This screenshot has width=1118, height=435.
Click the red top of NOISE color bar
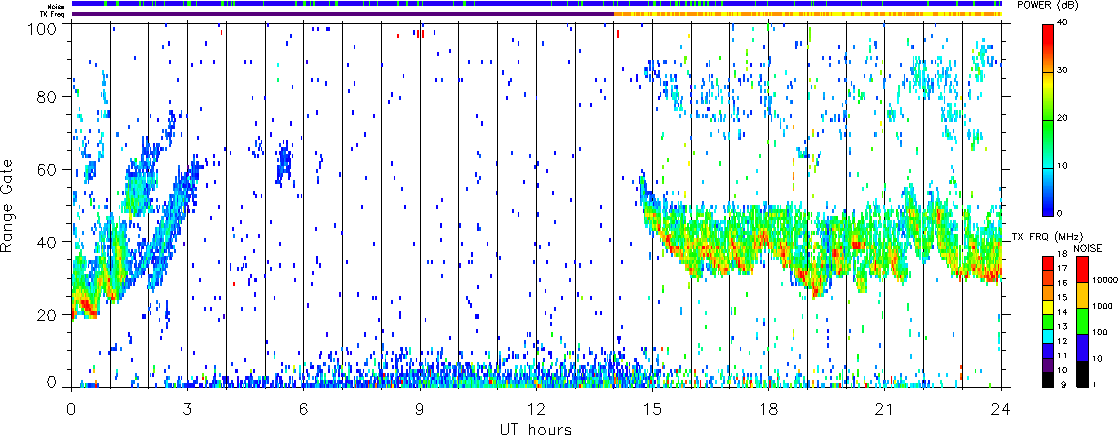click(x=1082, y=270)
